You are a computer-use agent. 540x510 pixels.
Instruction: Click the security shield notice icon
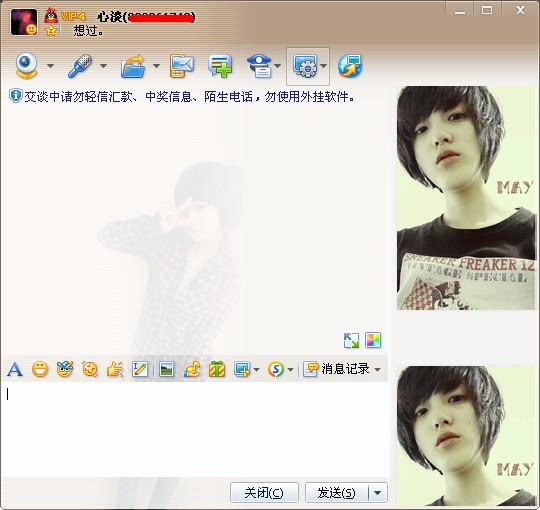[x=16, y=96]
